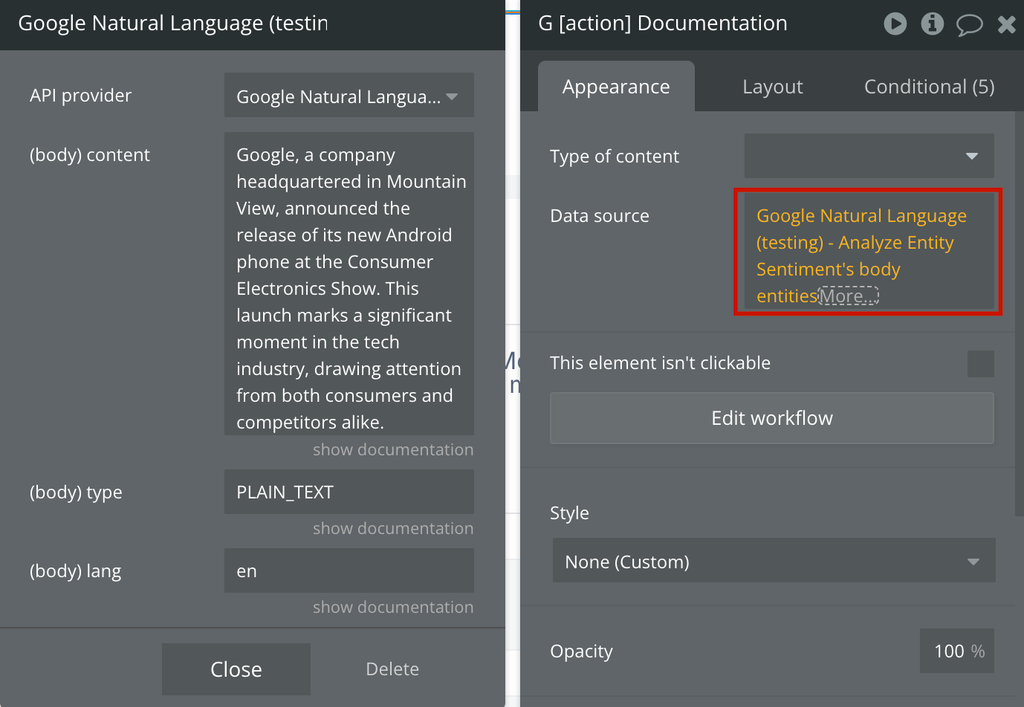Screen dimensions: 1024x707
Task: Switch to the Appearance tab
Action: (x=616, y=87)
